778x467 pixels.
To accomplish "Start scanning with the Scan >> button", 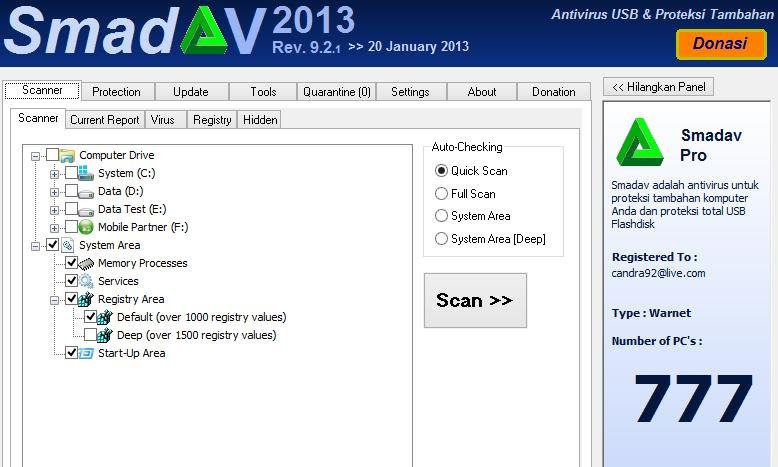I will point(475,300).
